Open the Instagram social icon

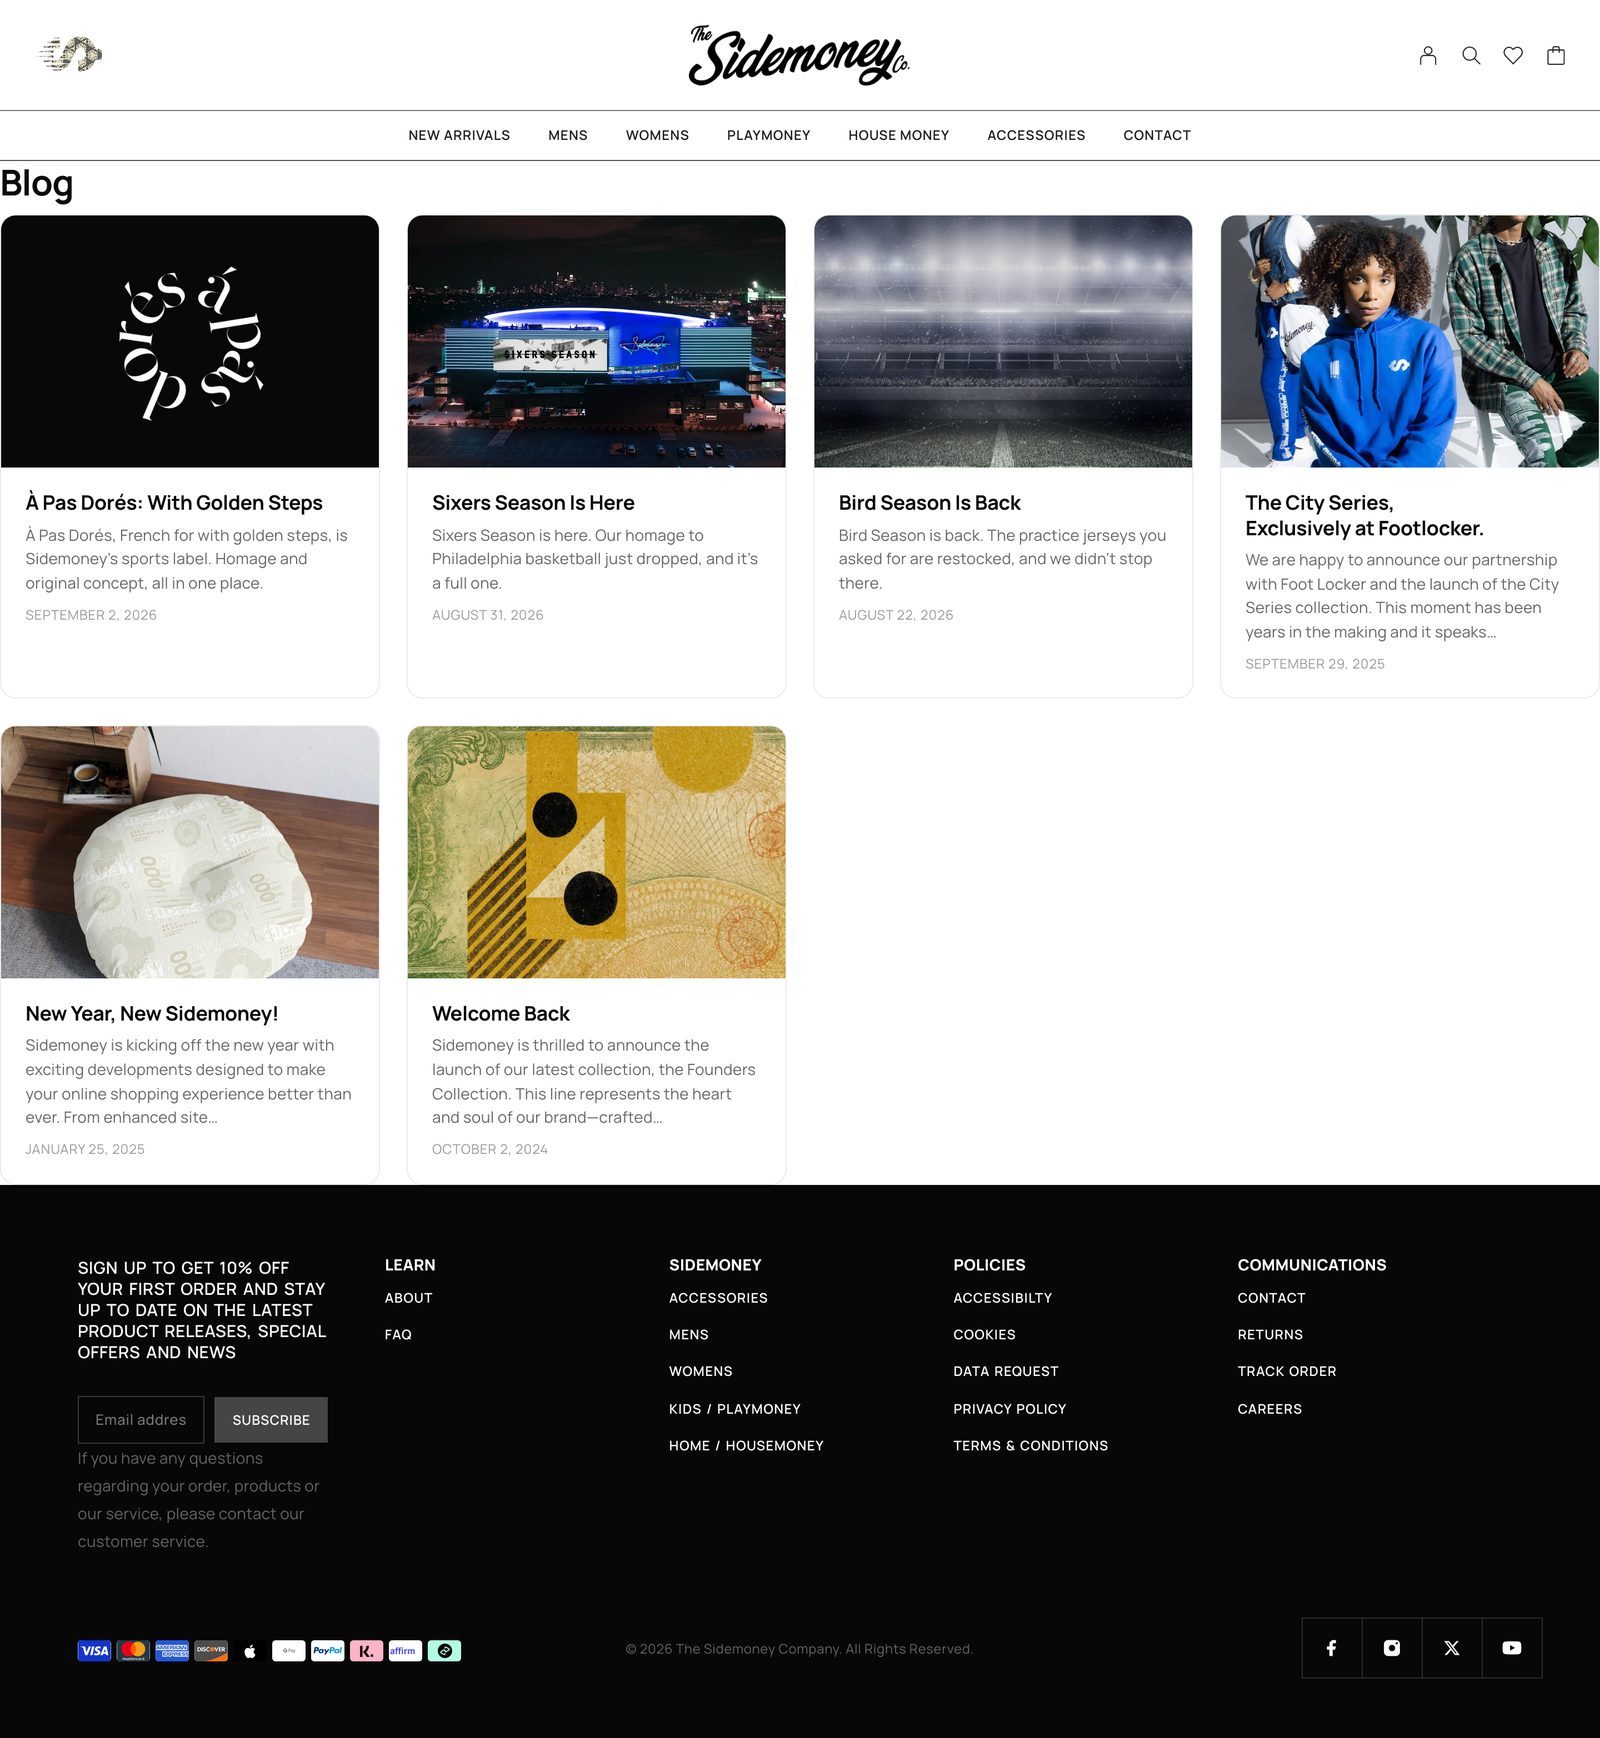pyautogui.click(x=1392, y=1648)
